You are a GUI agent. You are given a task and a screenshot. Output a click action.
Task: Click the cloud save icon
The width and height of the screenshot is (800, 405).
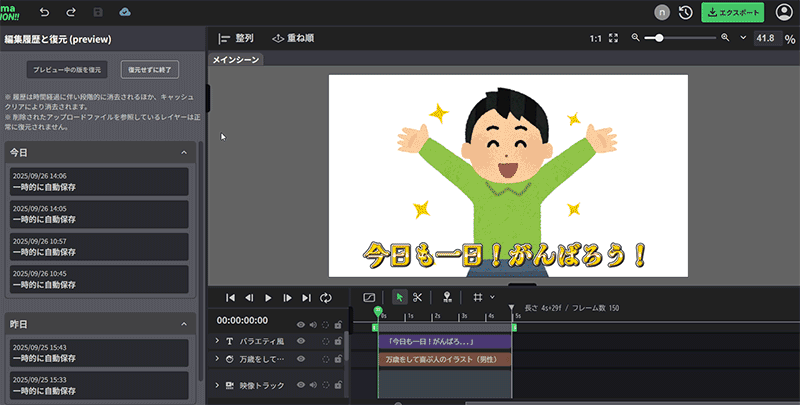125,12
